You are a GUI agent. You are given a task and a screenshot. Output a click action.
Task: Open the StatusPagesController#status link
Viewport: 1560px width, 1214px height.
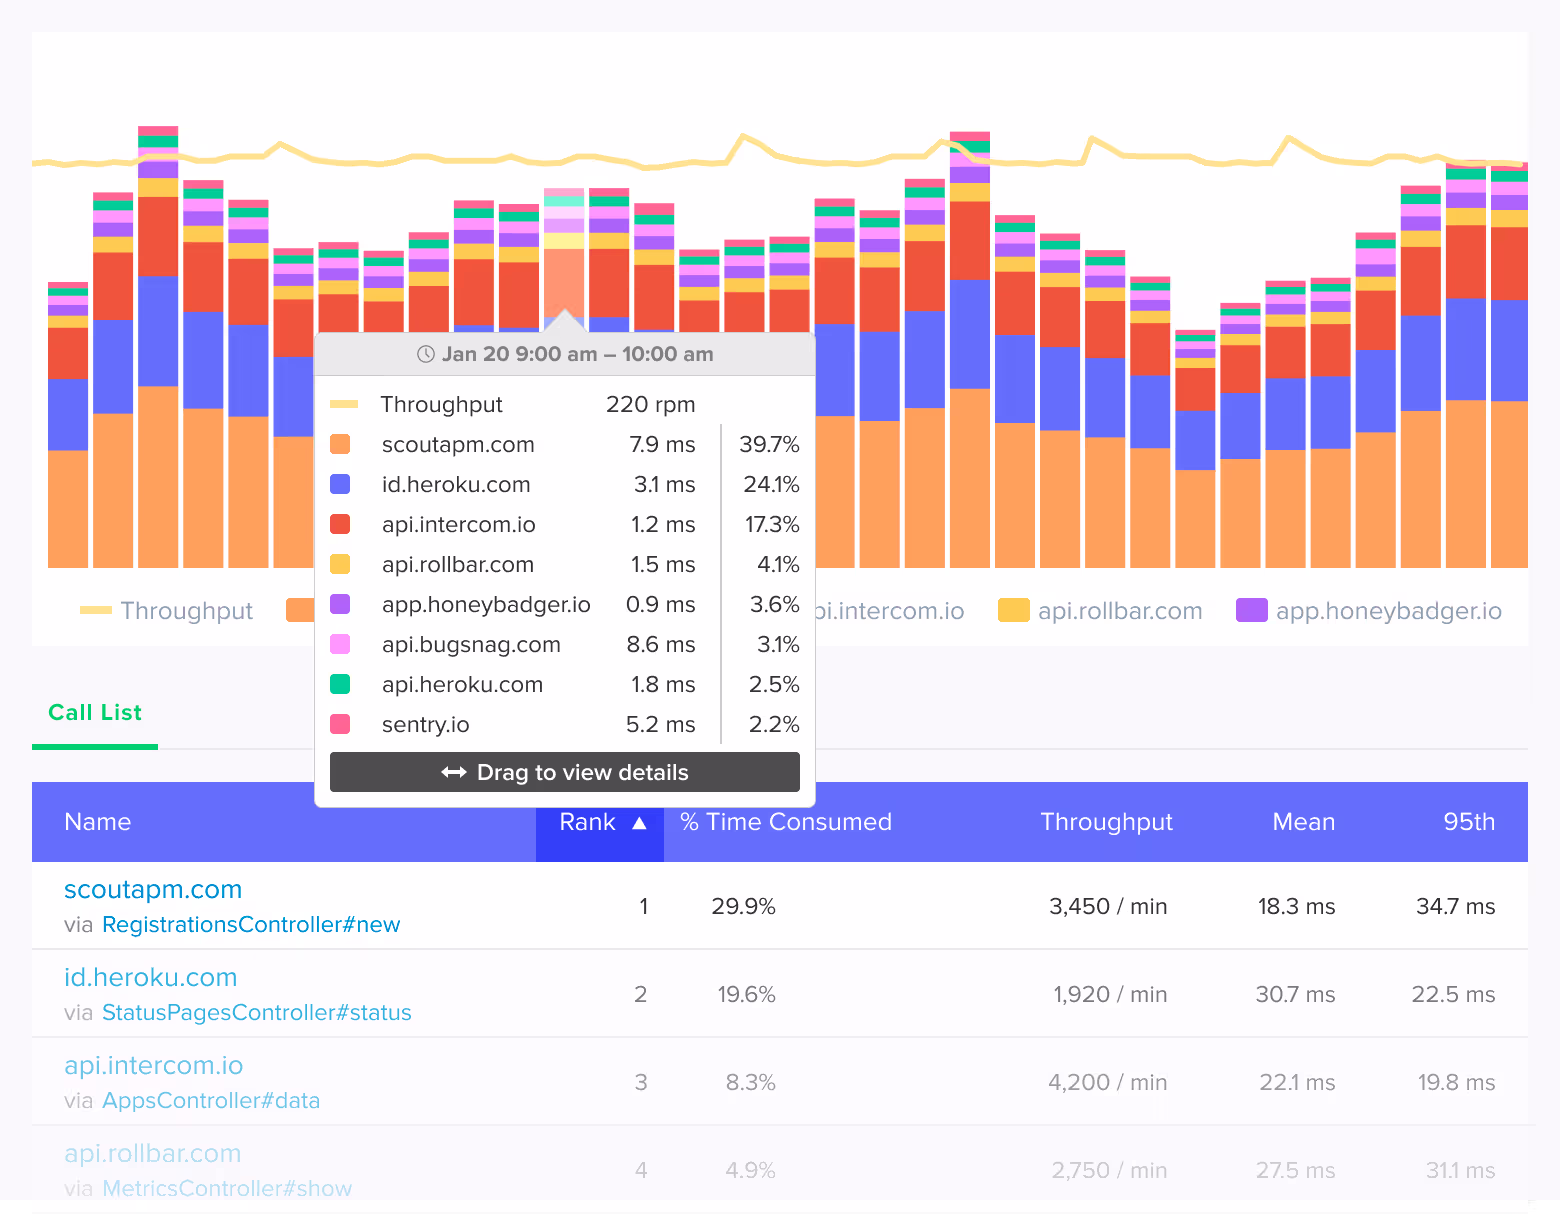point(257,1012)
